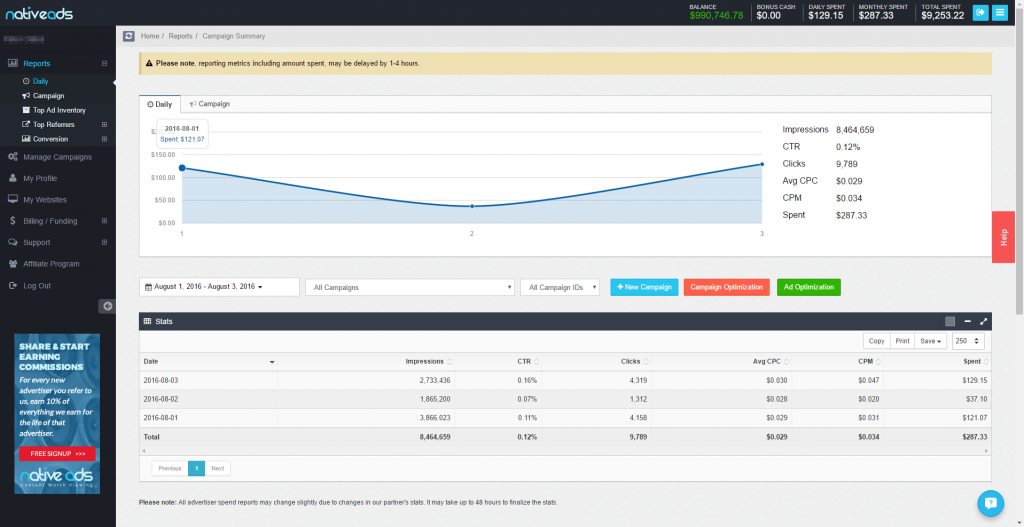Click the nativeads logo
1024x527 pixels.
(x=39, y=13)
